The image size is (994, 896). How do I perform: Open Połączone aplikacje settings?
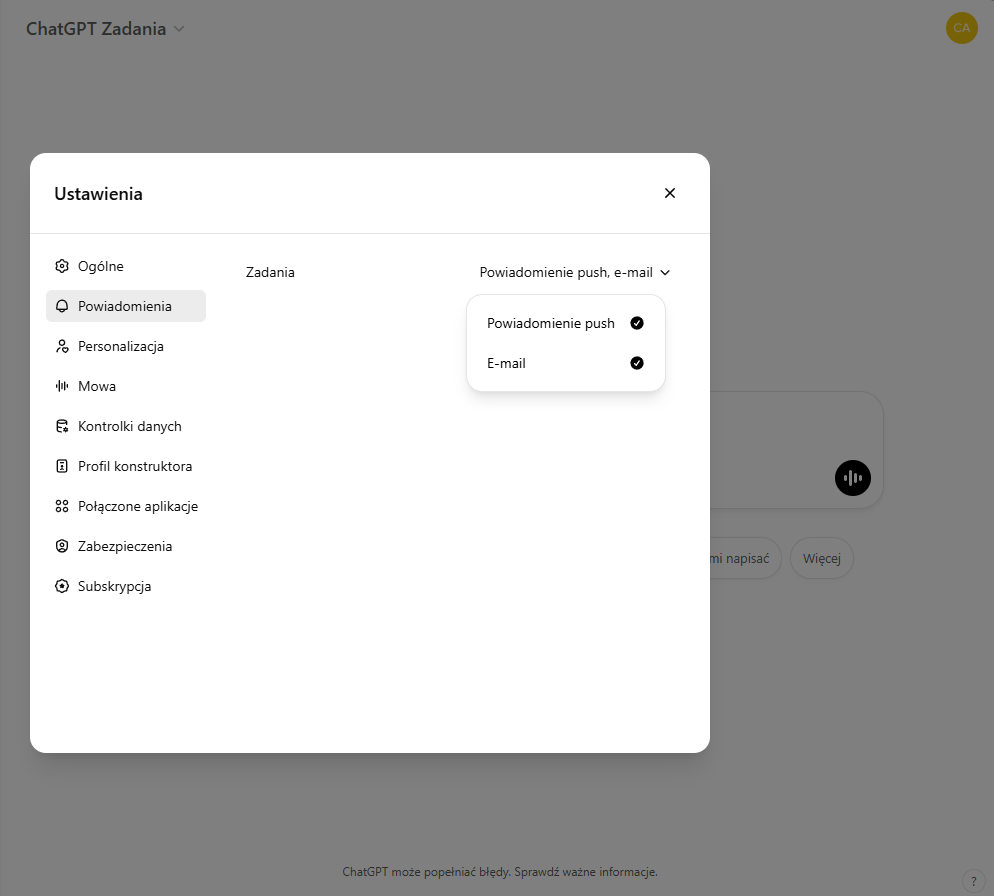pos(126,506)
